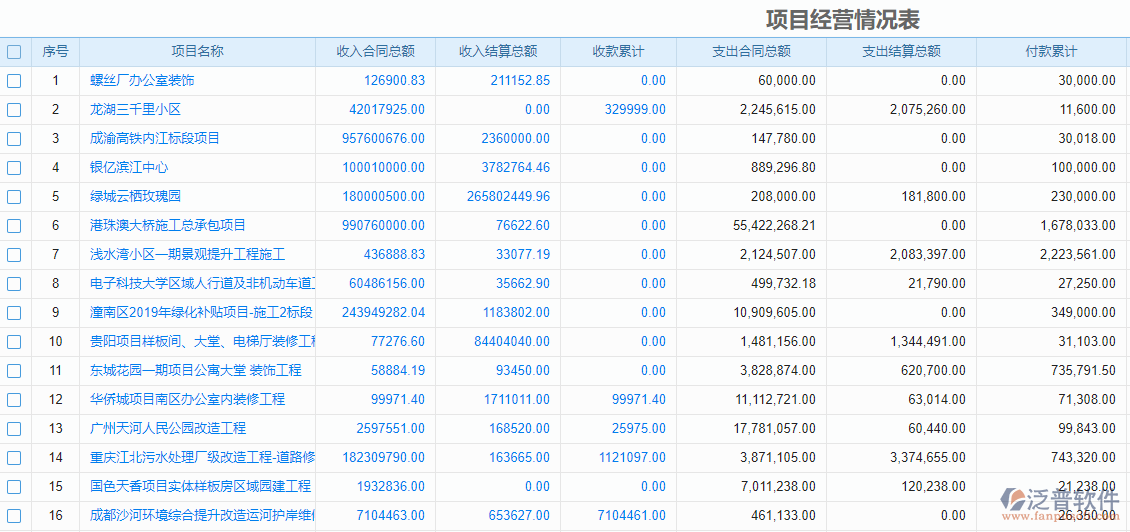Click the 付款累计 column header
The width and height of the screenshot is (1130, 532).
(x=1051, y=52)
